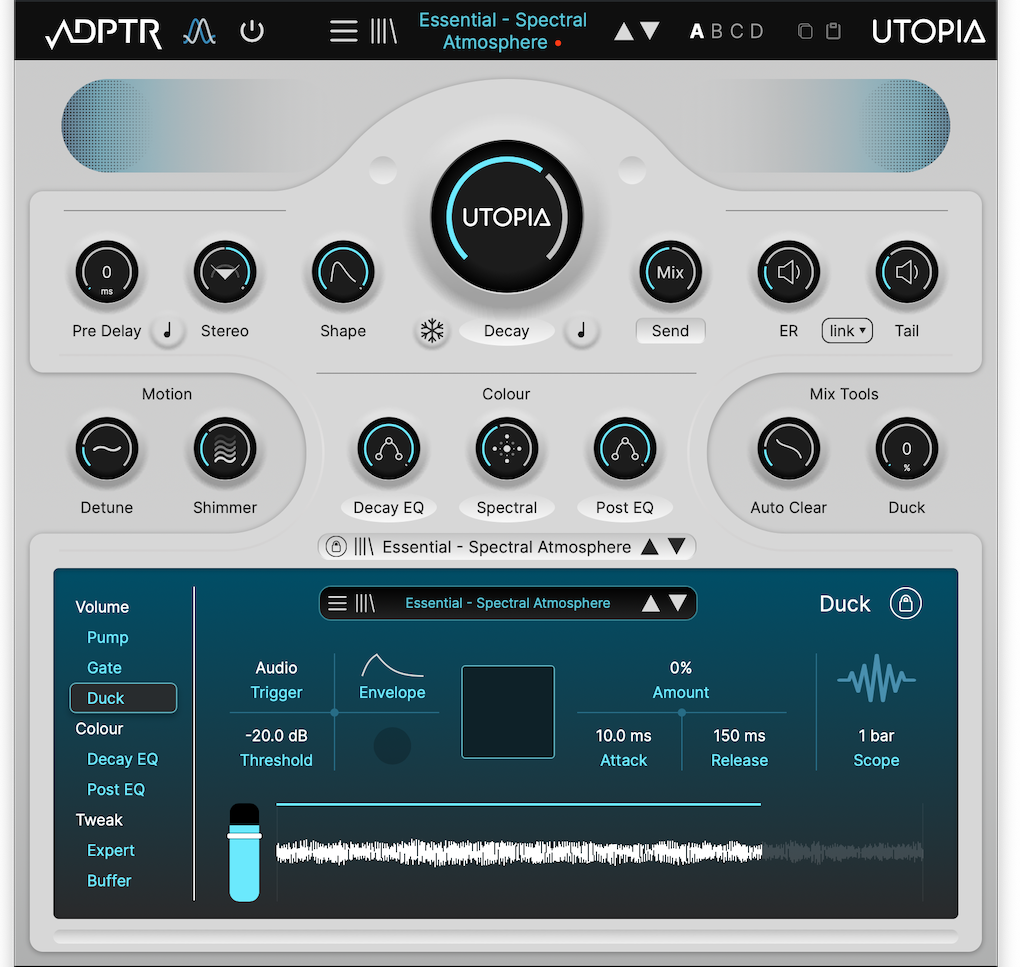
Task: Open the Duck panel preset library
Action: (x=365, y=603)
